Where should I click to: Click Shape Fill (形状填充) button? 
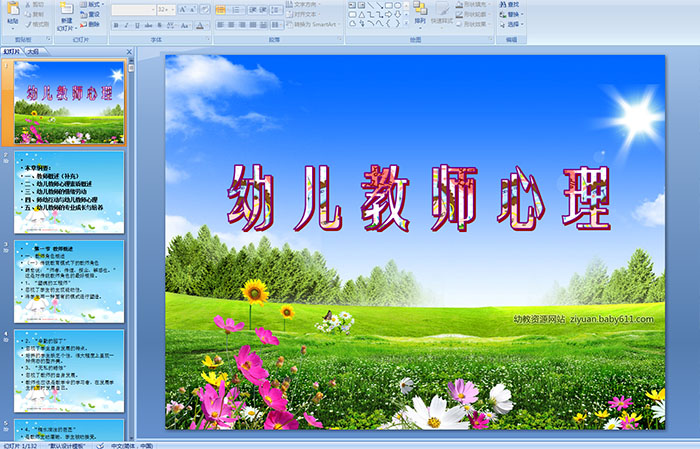tap(474, 4)
